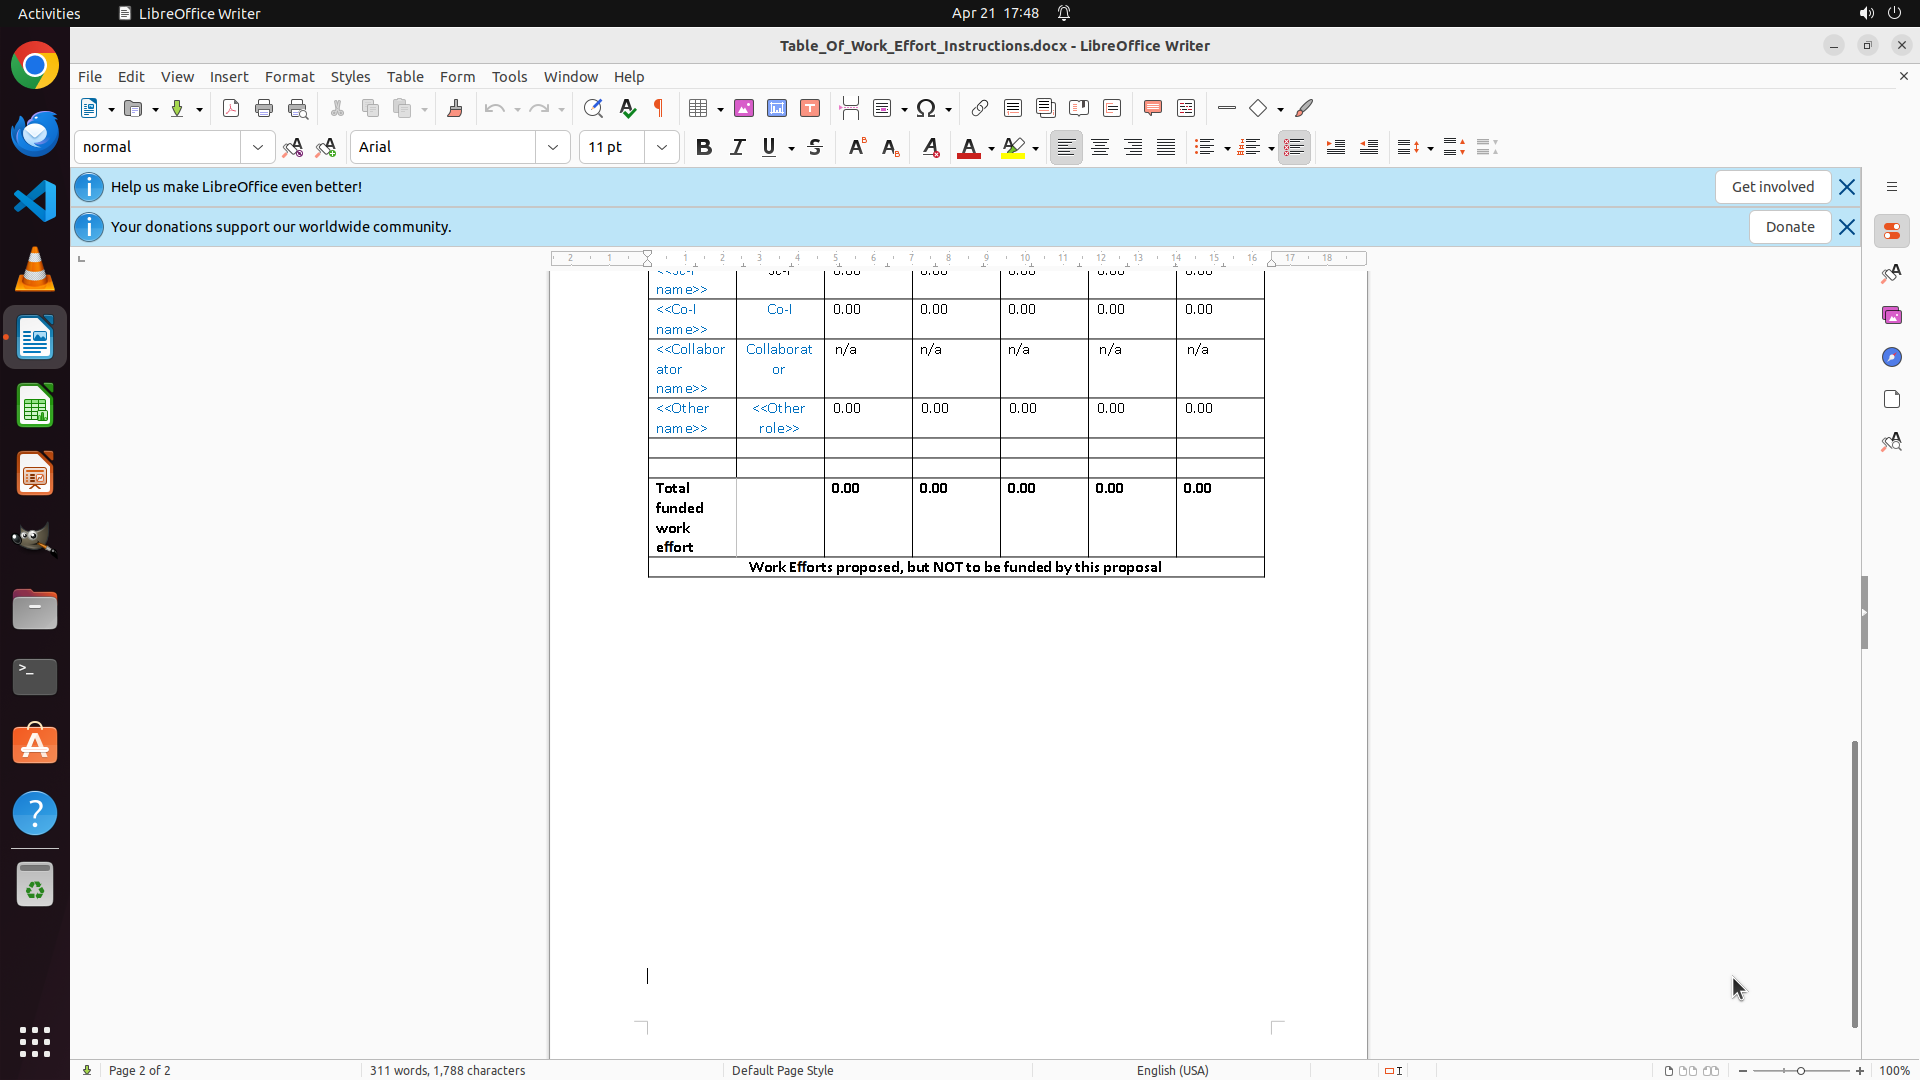Viewport: 1920px width, 1080px height.
Task: Click the Insert Special Character omega icon
Action: point(926,109)
